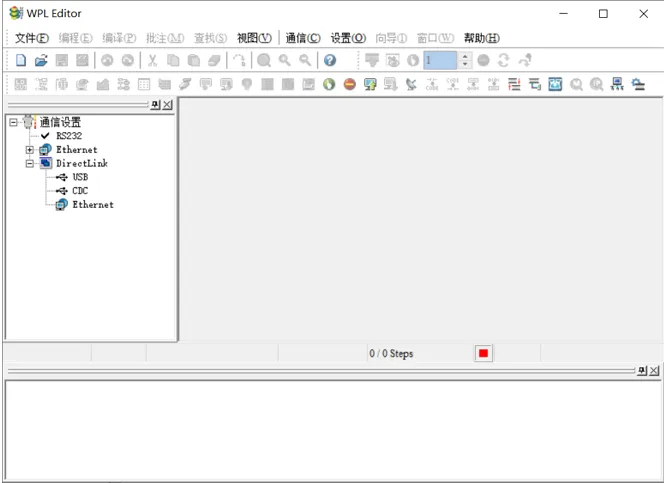
Task: Open the 视图(V) menu
Action: (x=254, y=38)
